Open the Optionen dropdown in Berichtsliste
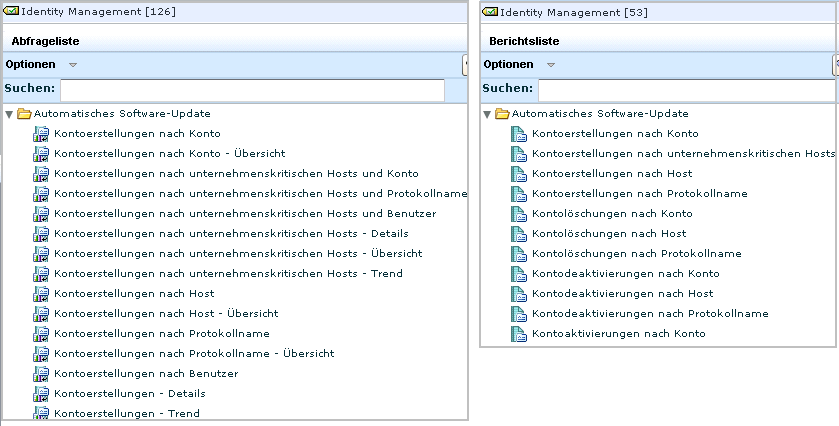 [551, 65]
